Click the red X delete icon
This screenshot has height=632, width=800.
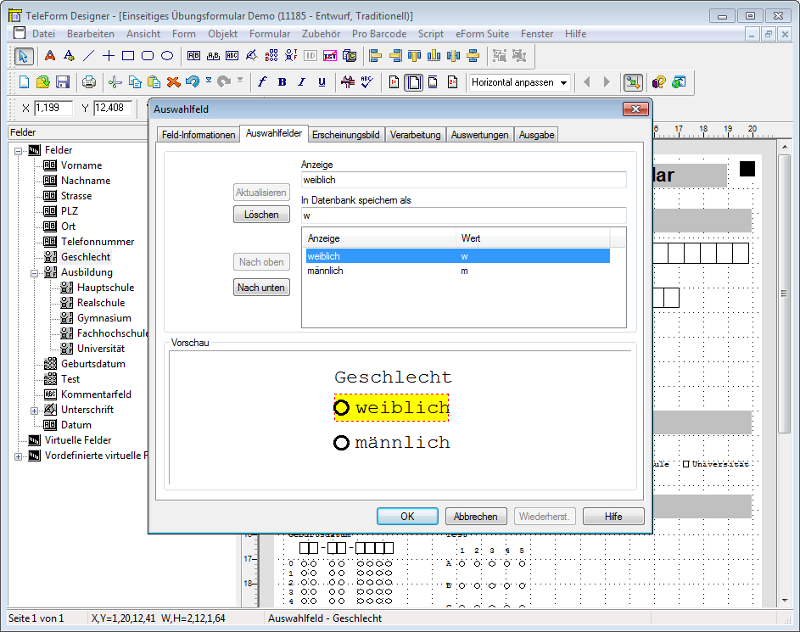click(173, 82)
